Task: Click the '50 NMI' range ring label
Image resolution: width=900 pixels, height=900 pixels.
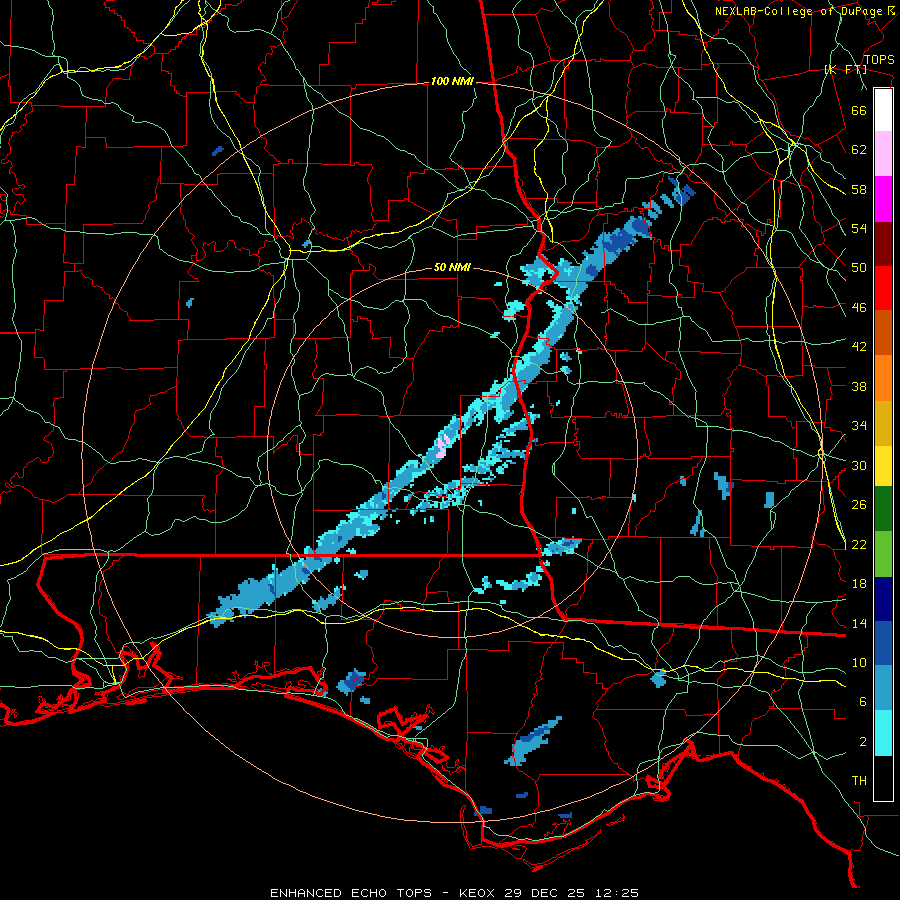Action: click(452, 267)
